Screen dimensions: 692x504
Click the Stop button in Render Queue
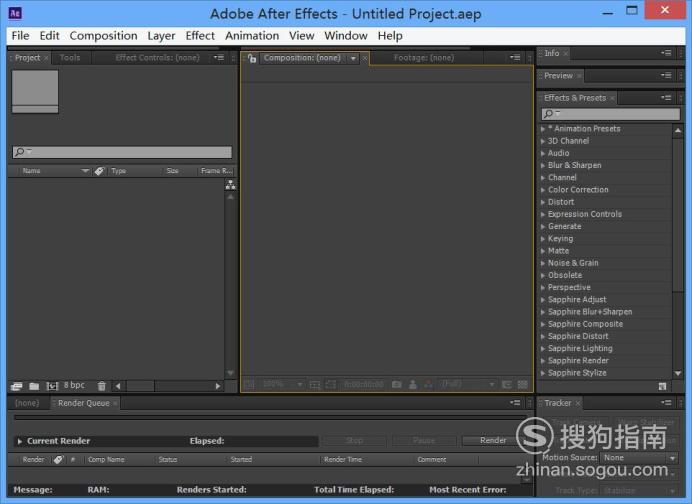(354, 440)
